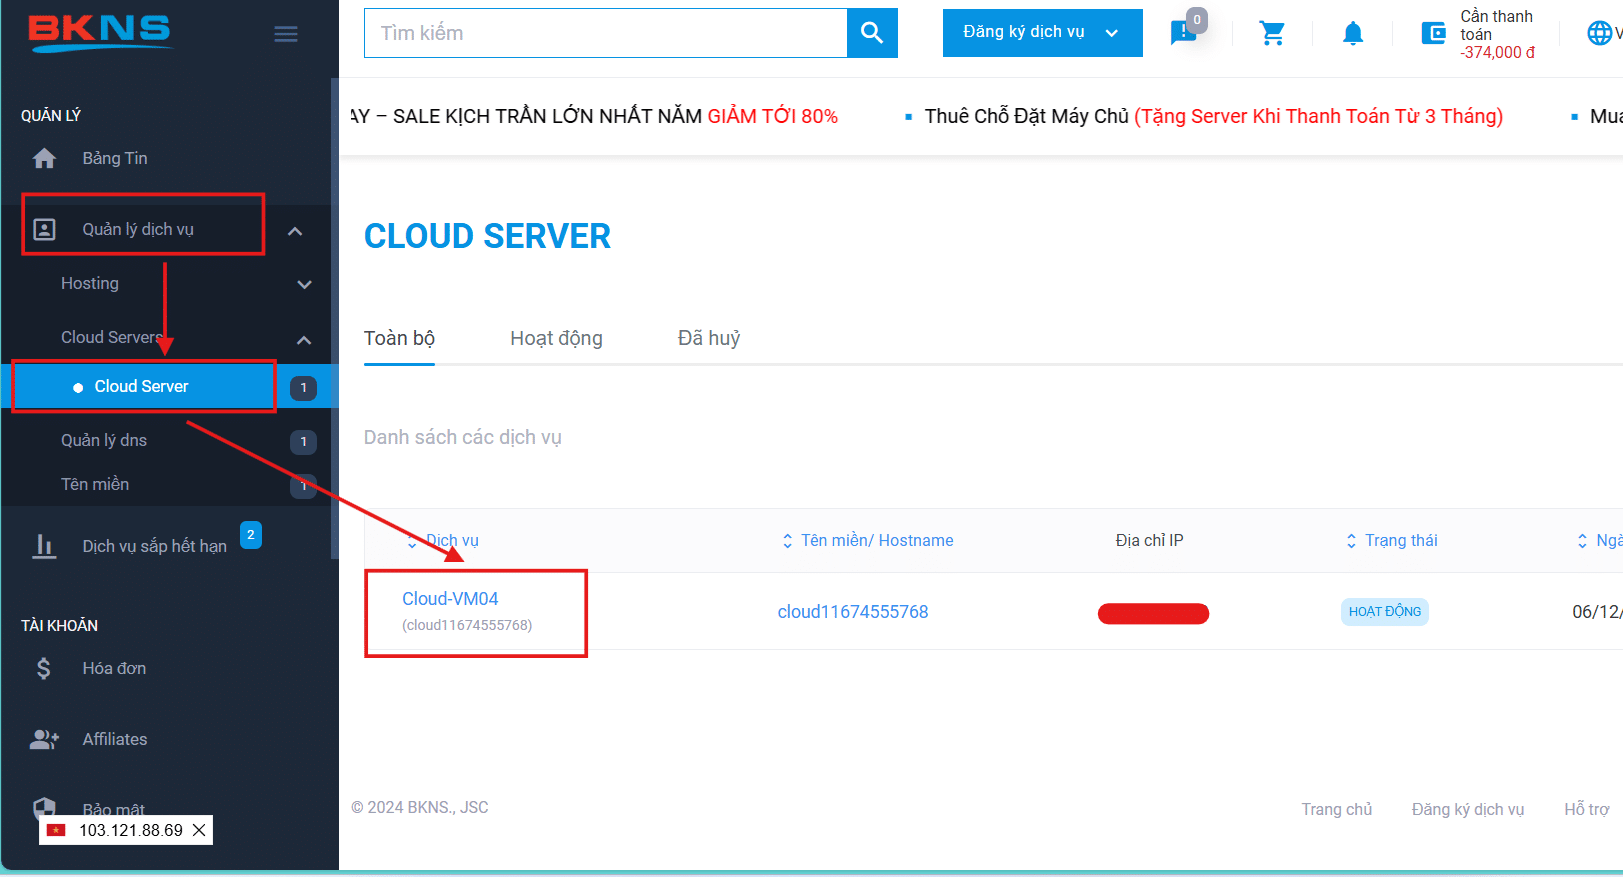Click the Hosting submenu label
This screenshot has width=1623, height=877.
[90, 283]
